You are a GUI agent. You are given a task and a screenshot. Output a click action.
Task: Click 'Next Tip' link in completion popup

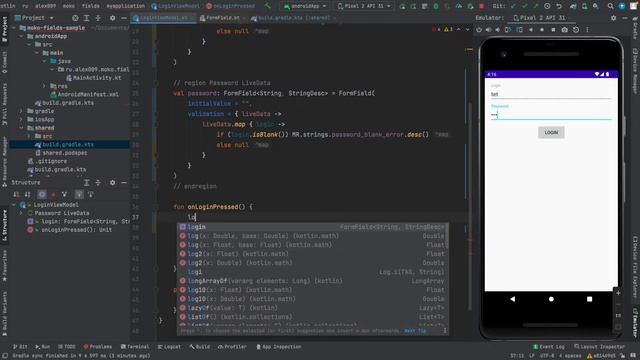[415, 331]
